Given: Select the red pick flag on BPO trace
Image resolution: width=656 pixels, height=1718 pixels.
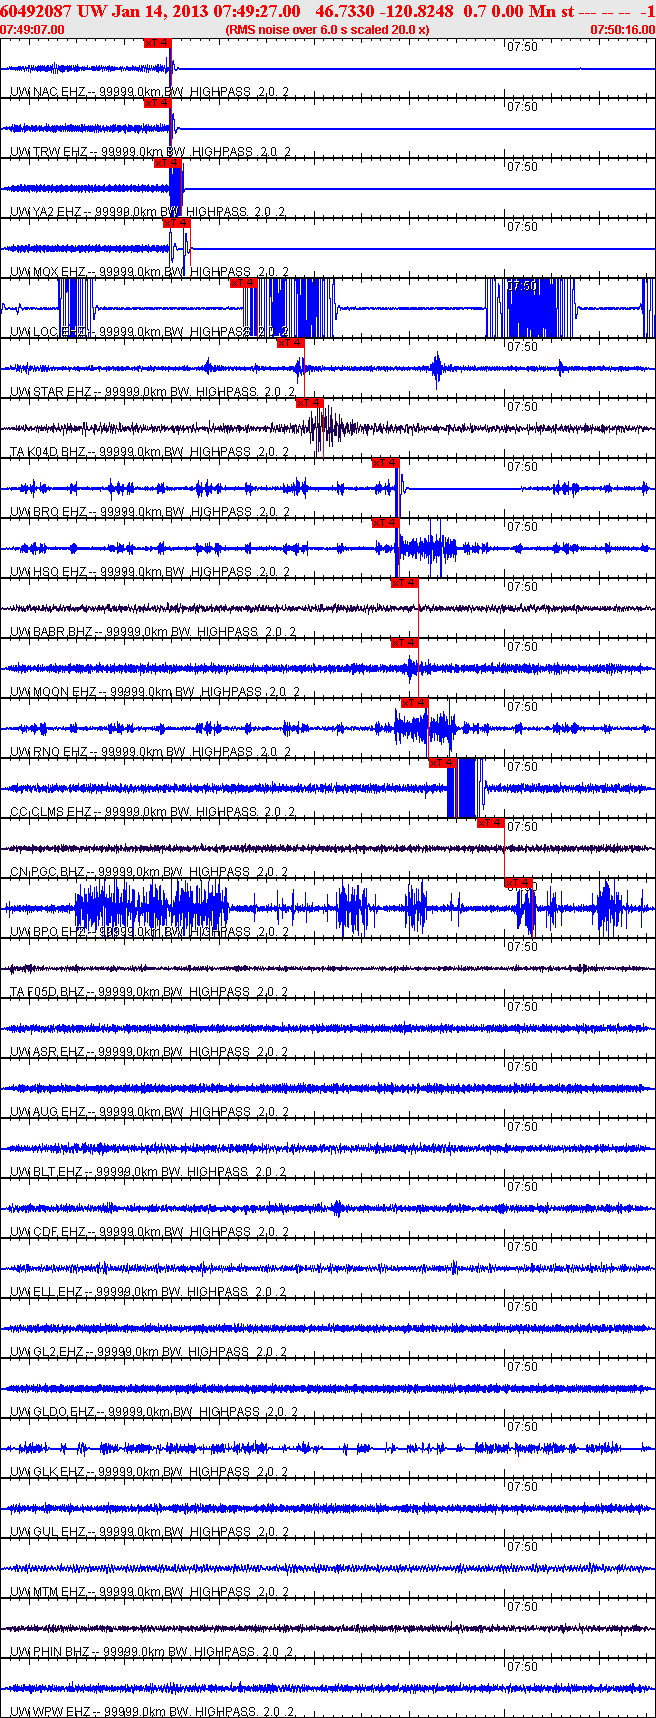Looking at the screenshot, I should tap(519, 883).
